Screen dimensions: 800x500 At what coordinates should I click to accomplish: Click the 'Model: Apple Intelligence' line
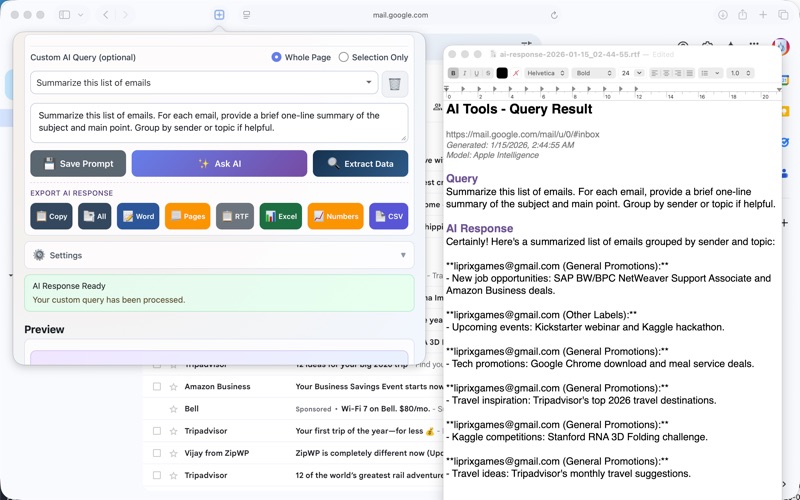(x=492, y=155)
